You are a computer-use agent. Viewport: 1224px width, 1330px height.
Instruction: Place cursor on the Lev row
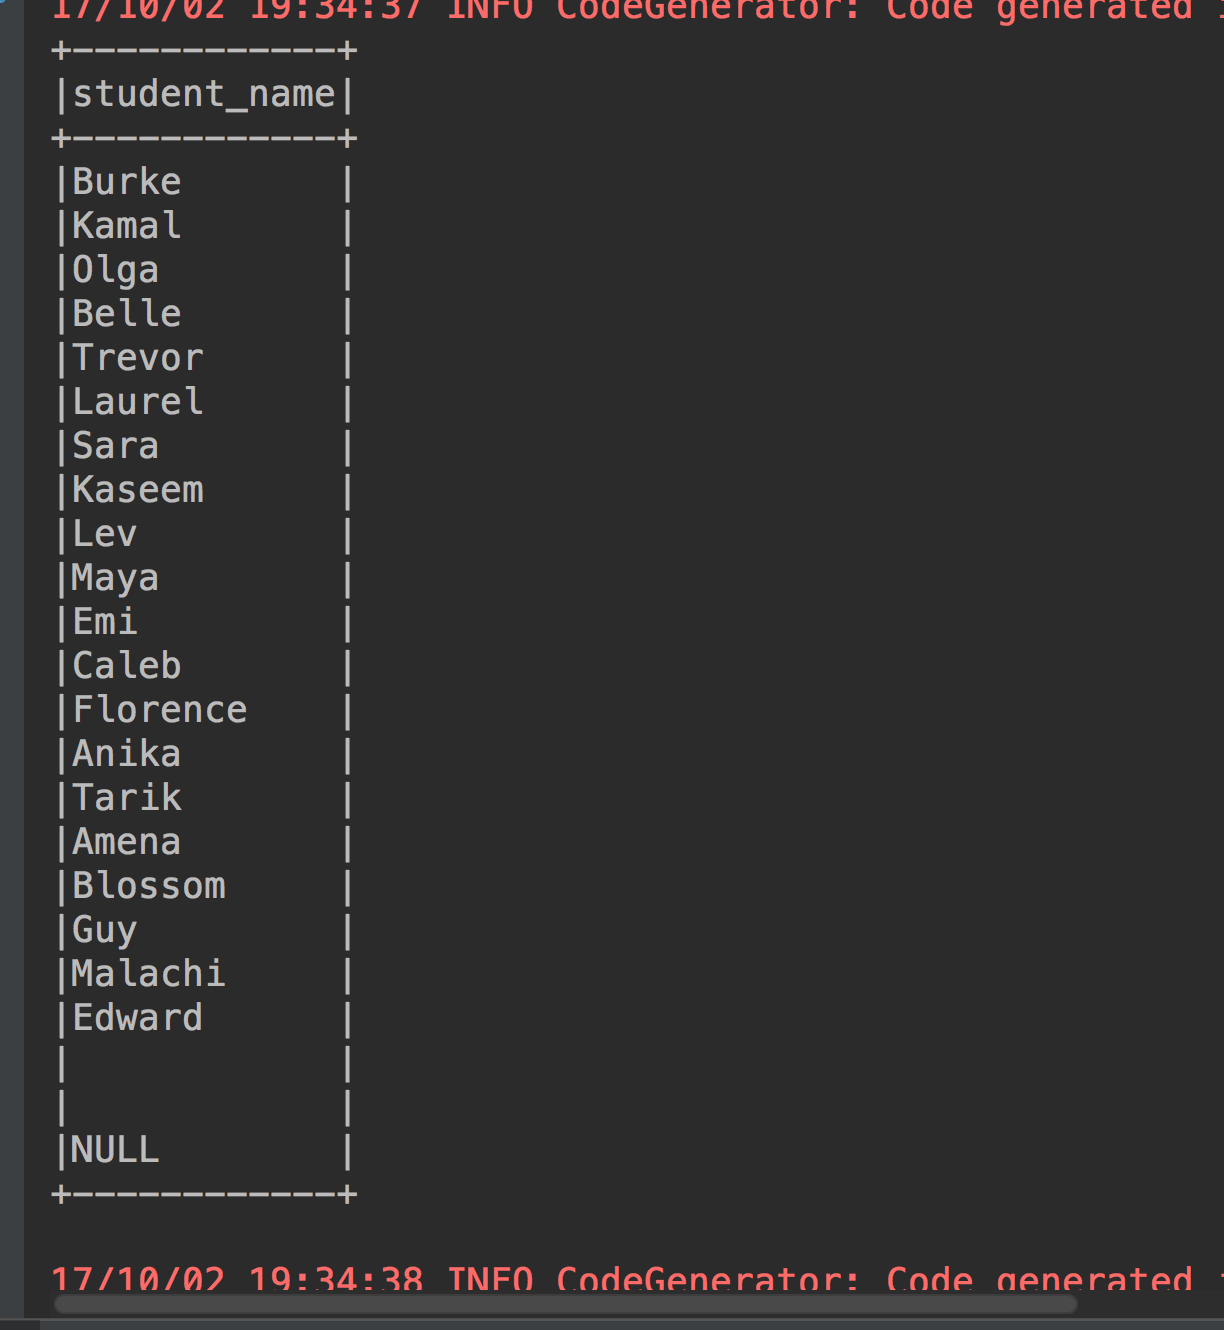point(105,534)
